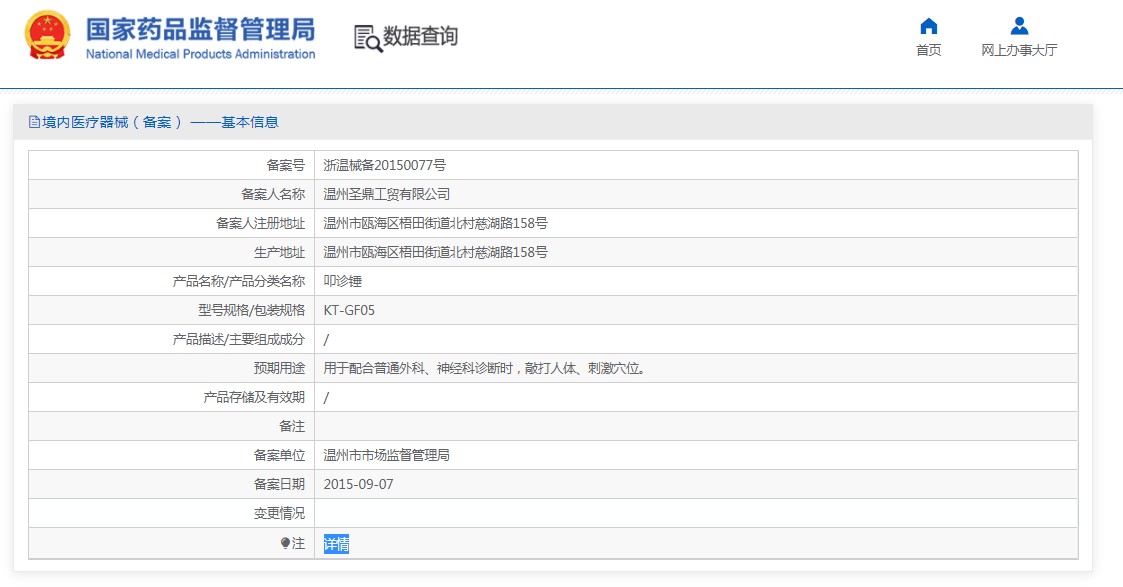Select the model value KT-GF05

(349, 310)
